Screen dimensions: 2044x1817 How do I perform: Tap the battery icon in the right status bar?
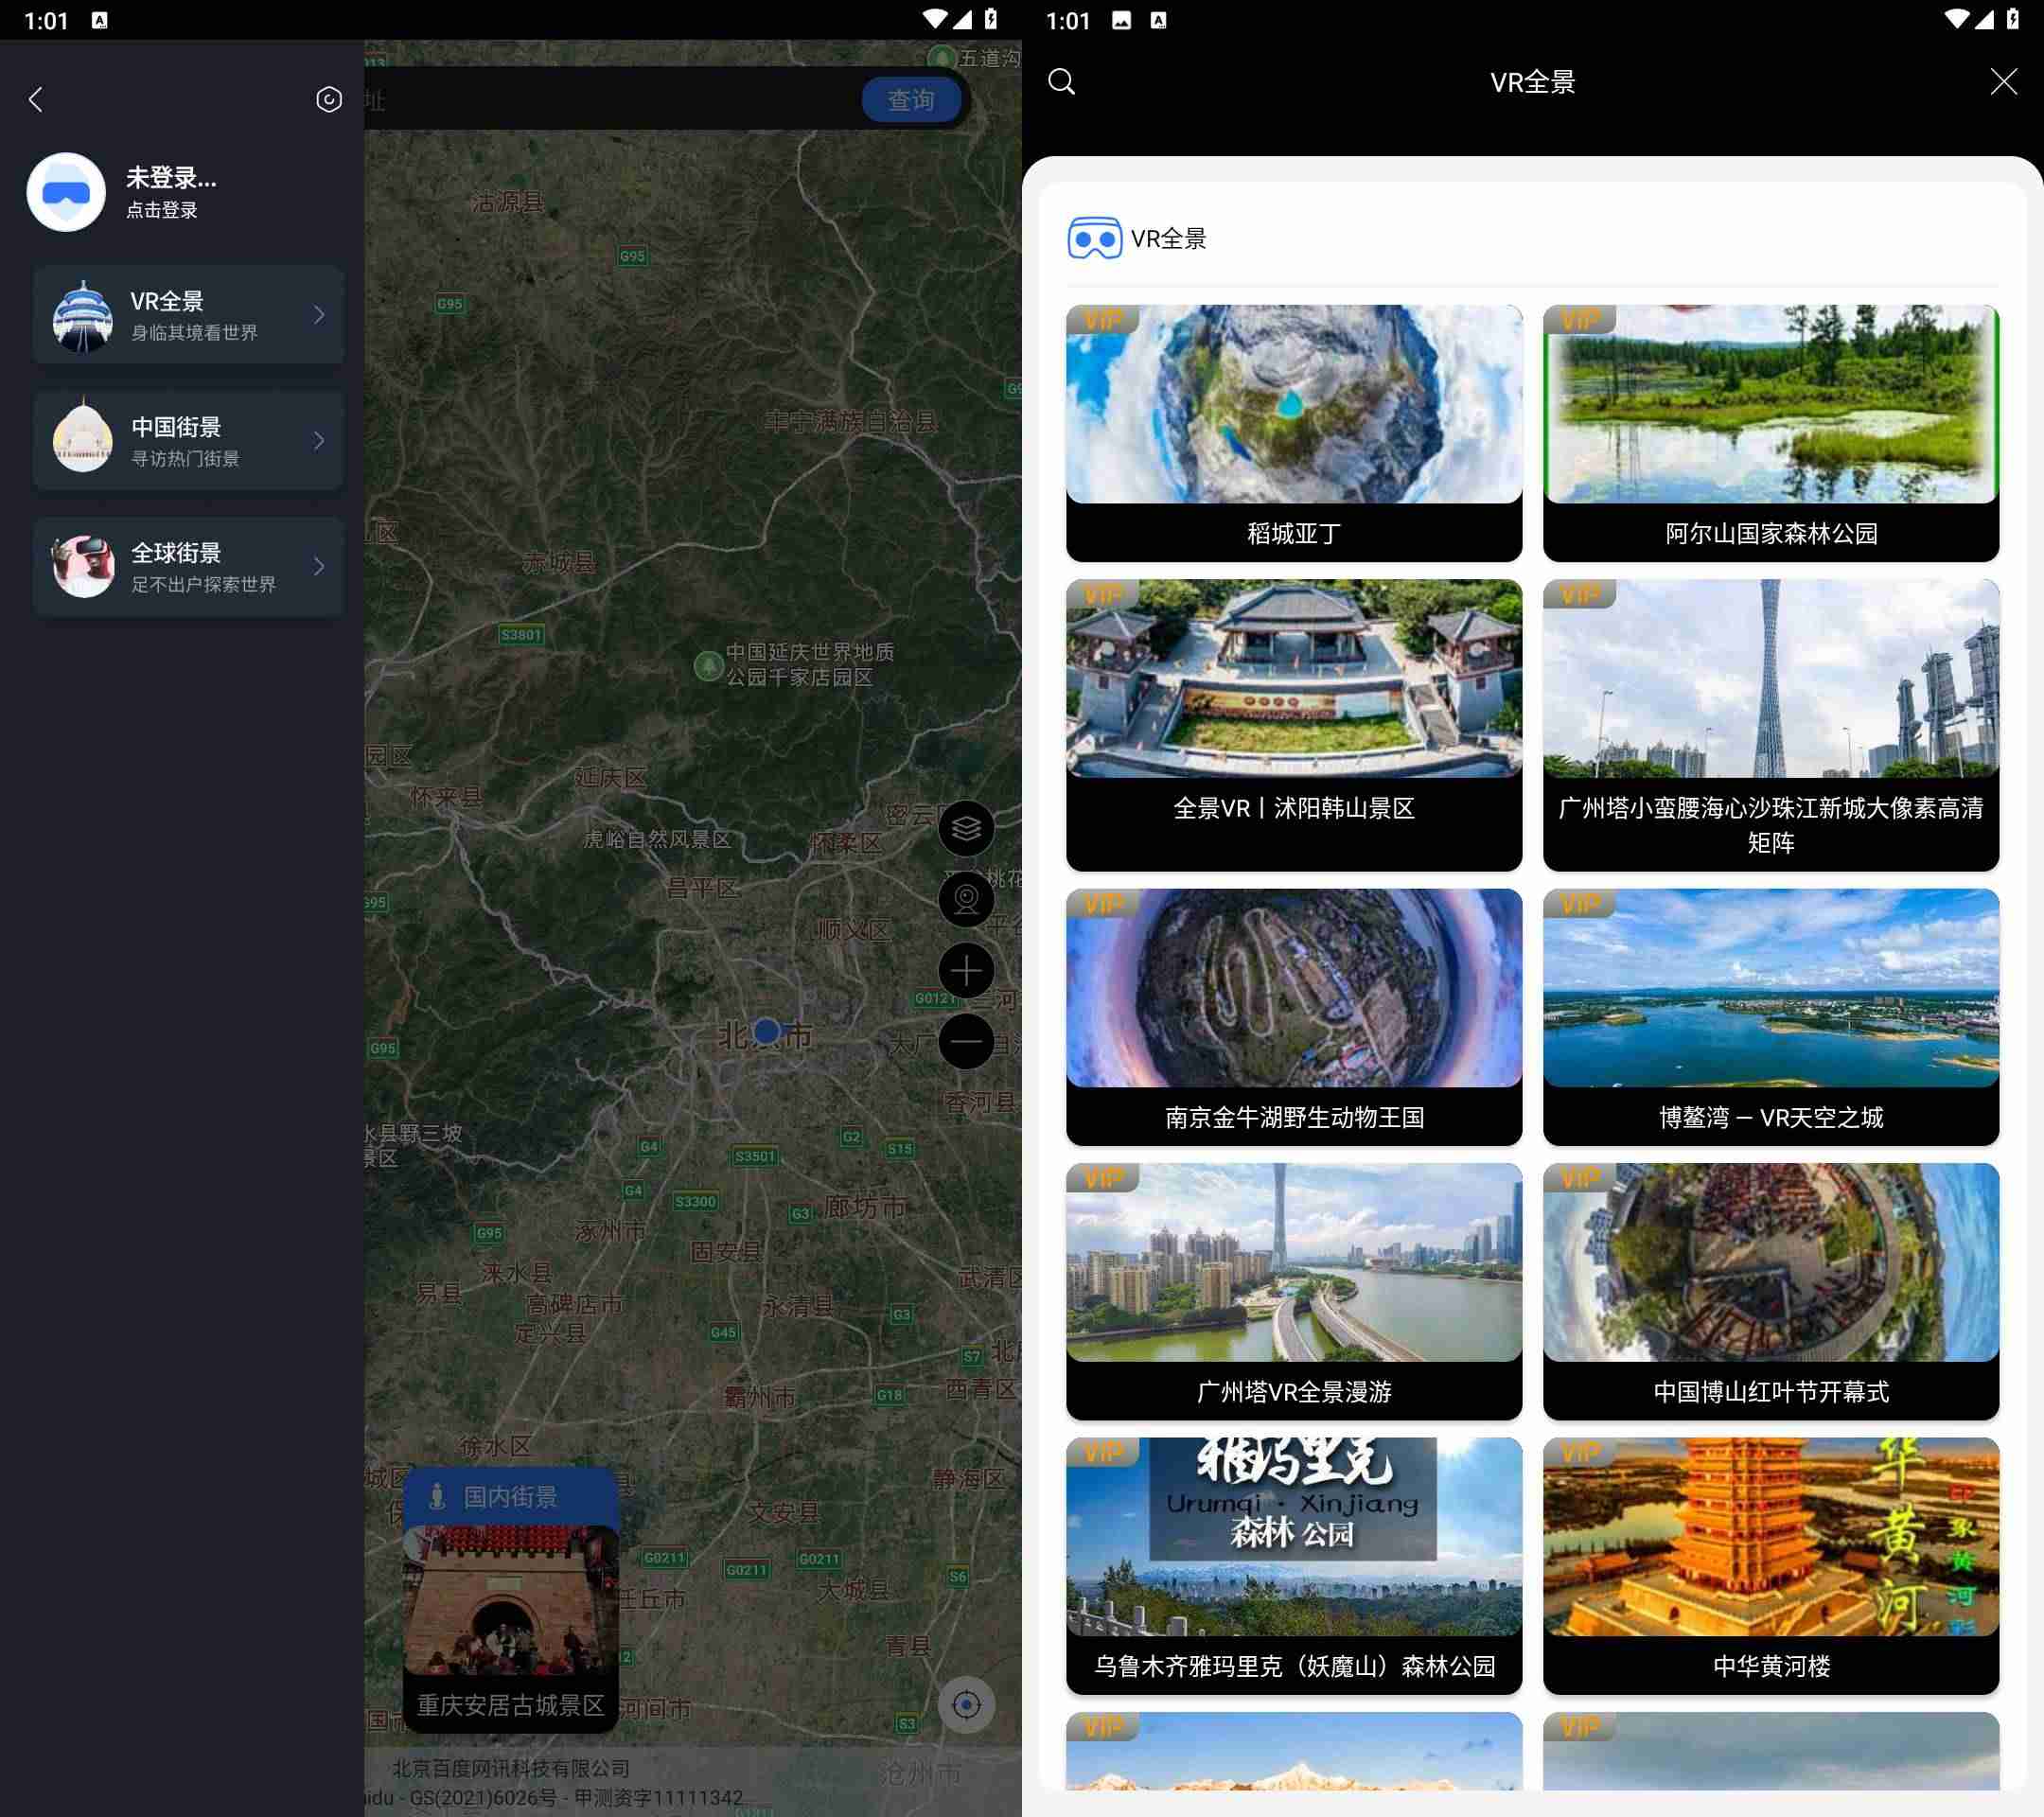tap(2012, 19)
